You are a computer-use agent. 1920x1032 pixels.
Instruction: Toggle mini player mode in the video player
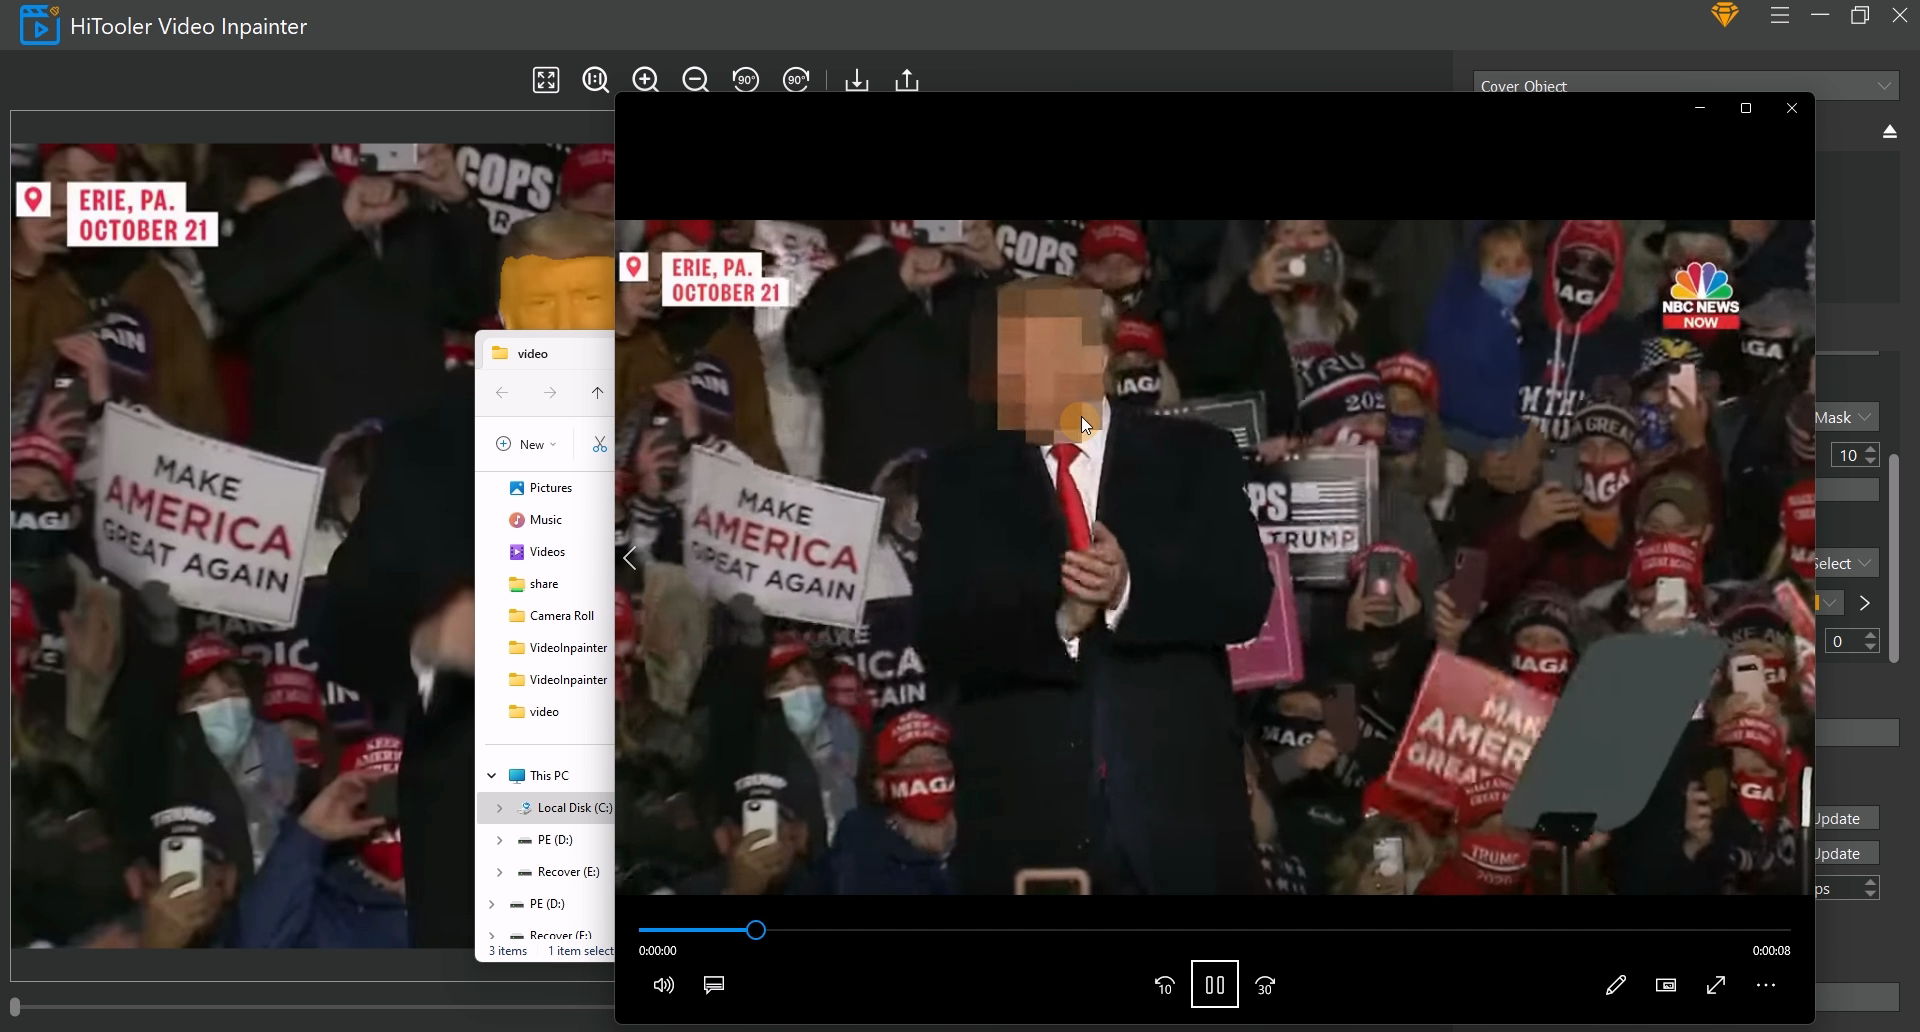coord(1667,985)
